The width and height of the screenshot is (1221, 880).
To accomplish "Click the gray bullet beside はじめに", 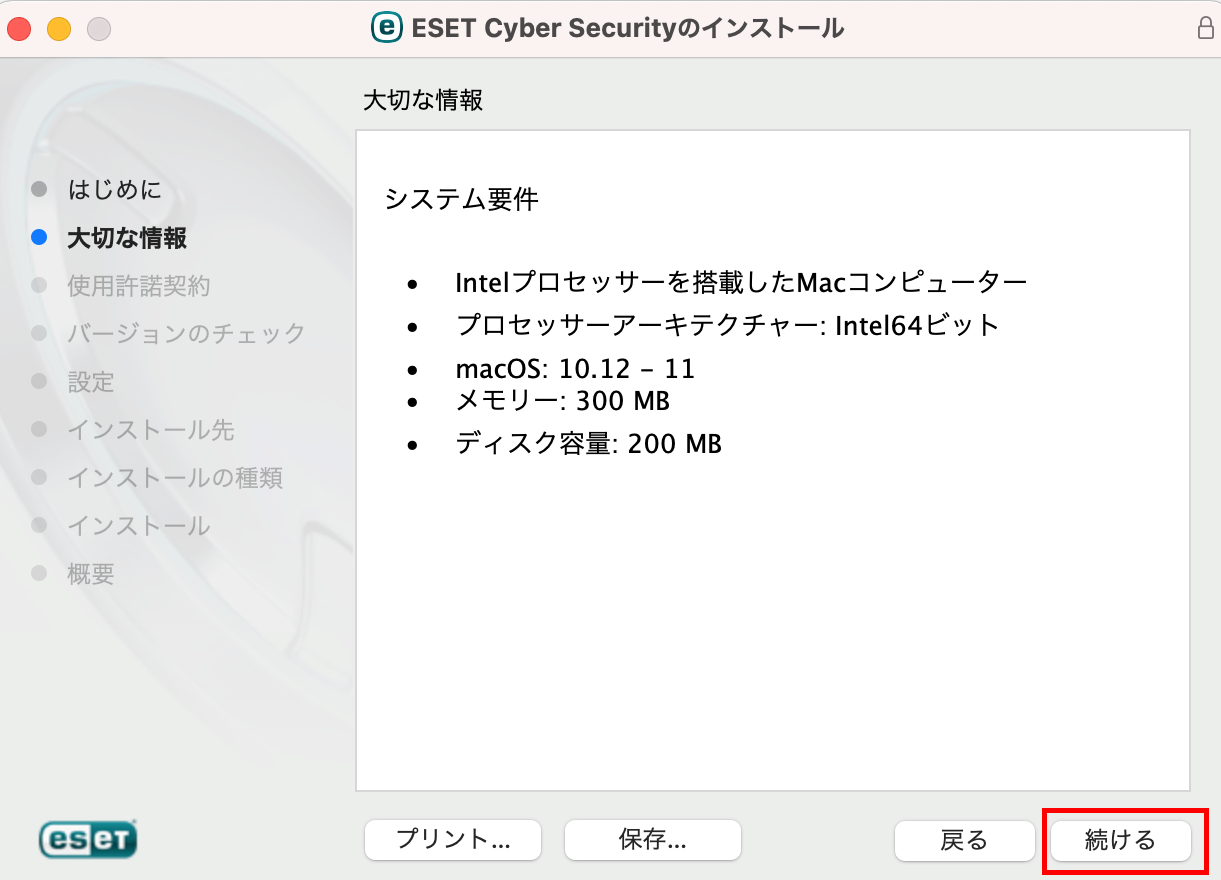I will [x=39, y=189].
